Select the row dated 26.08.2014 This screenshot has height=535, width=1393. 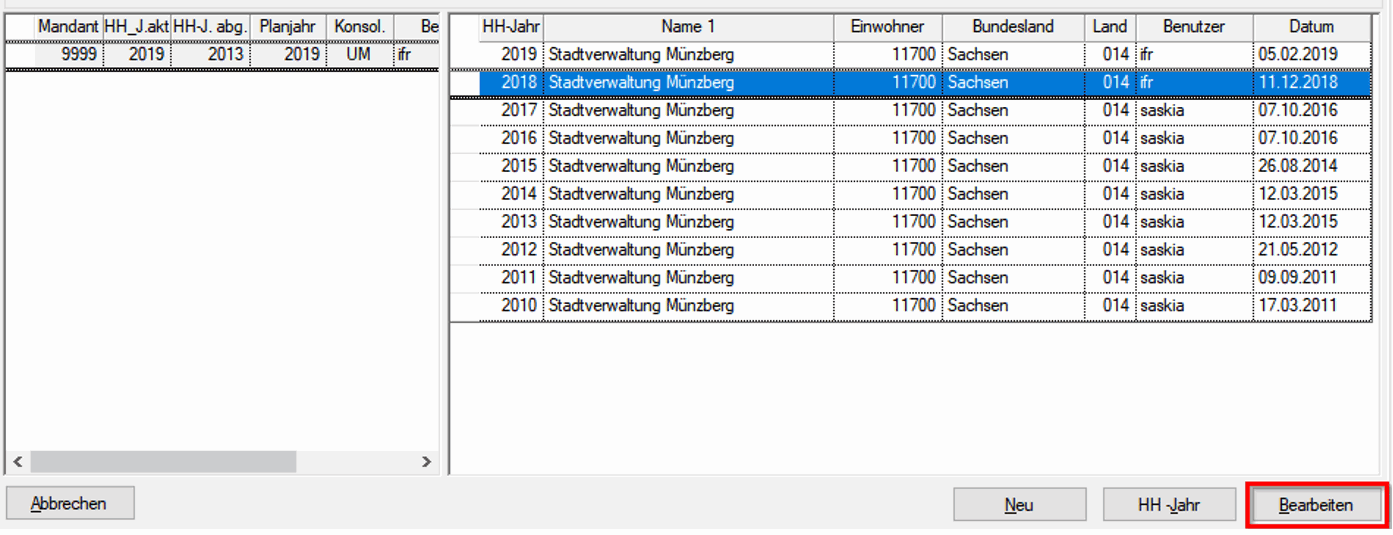coord(1311,166)
